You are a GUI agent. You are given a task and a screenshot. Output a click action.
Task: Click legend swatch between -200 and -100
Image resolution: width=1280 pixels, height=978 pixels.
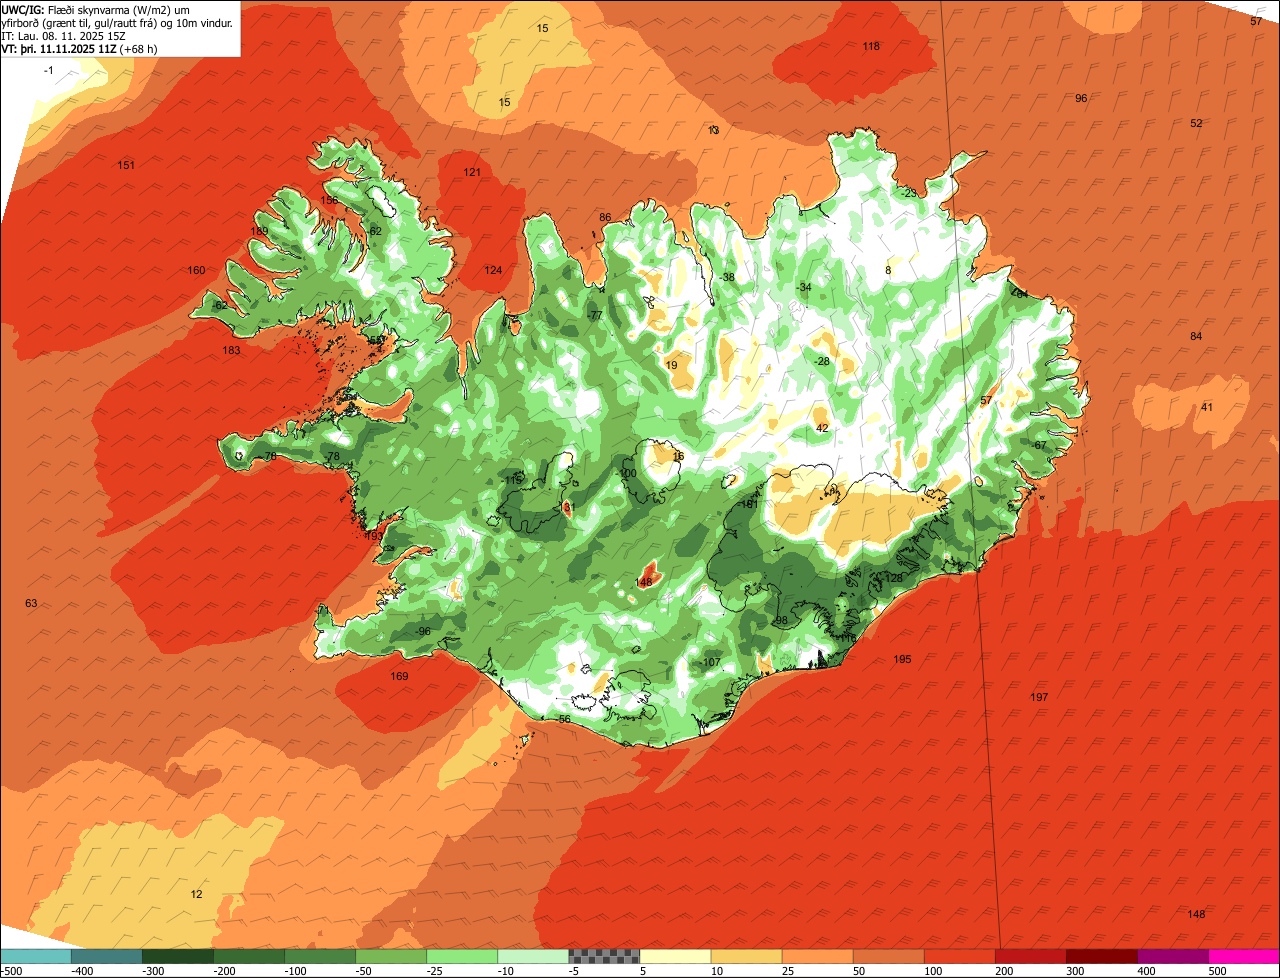coord(248,956)
